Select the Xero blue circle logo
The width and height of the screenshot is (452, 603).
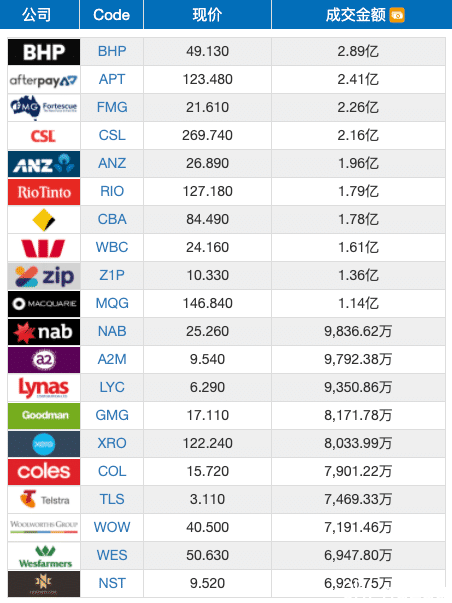click(x=44, y=444)
